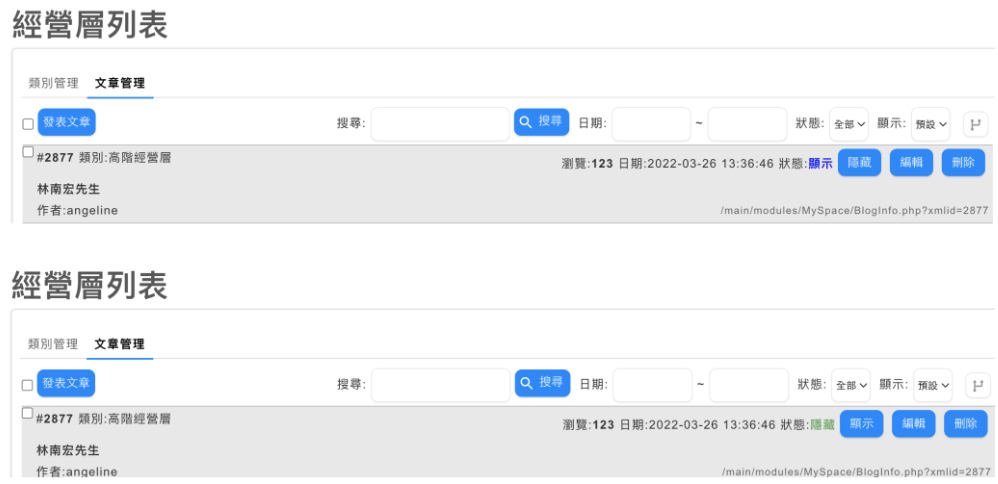The width and height of the screenshot is (998, 484).
Task: Click the 隱藏 button to hide article #2877
Action: (x=859, y=162)
